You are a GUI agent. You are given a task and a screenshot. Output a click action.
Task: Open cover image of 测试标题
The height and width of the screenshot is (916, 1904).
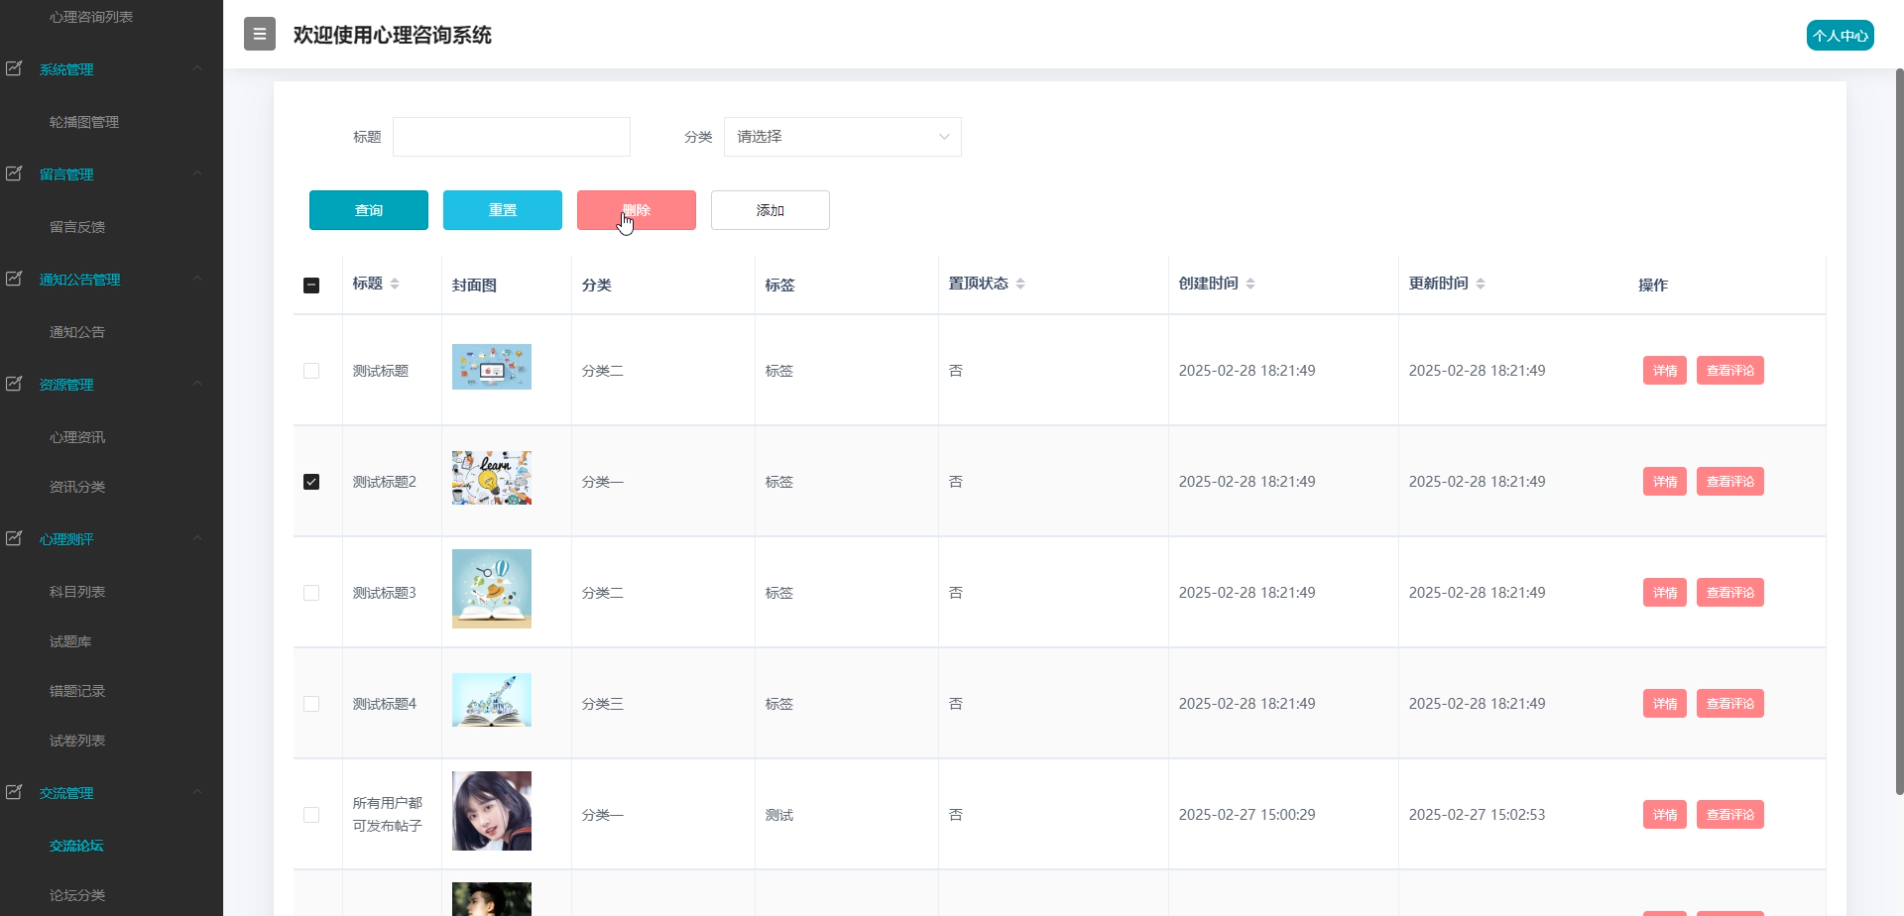pos(491,367)
